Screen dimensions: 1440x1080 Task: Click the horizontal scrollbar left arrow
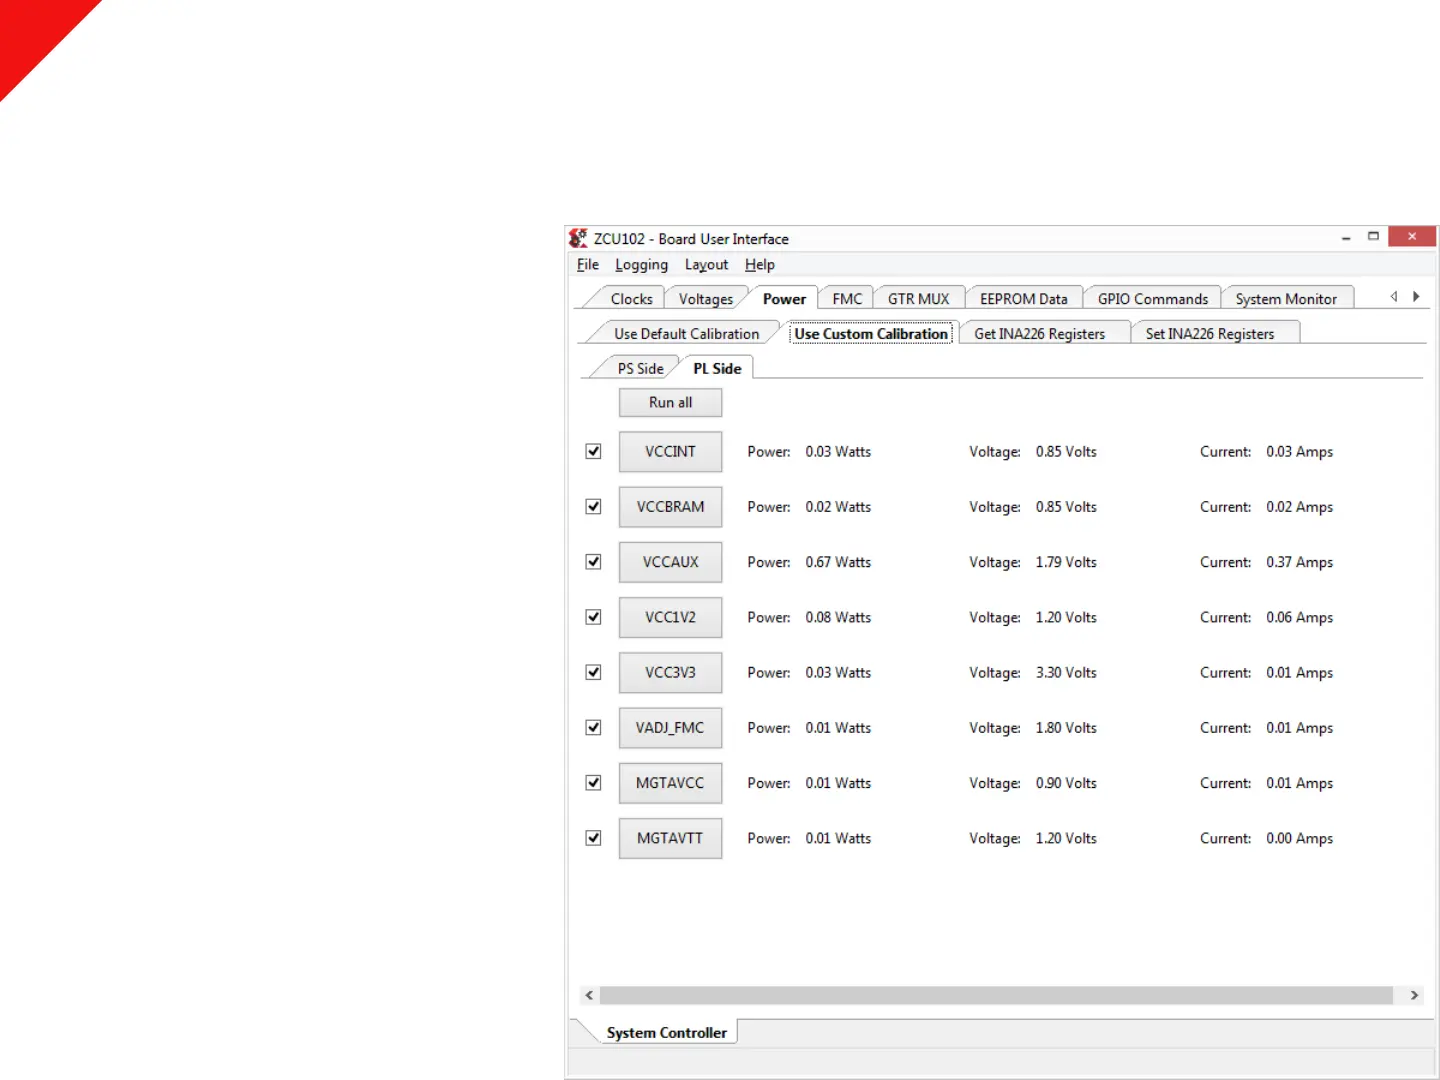[x=589, y=995]
